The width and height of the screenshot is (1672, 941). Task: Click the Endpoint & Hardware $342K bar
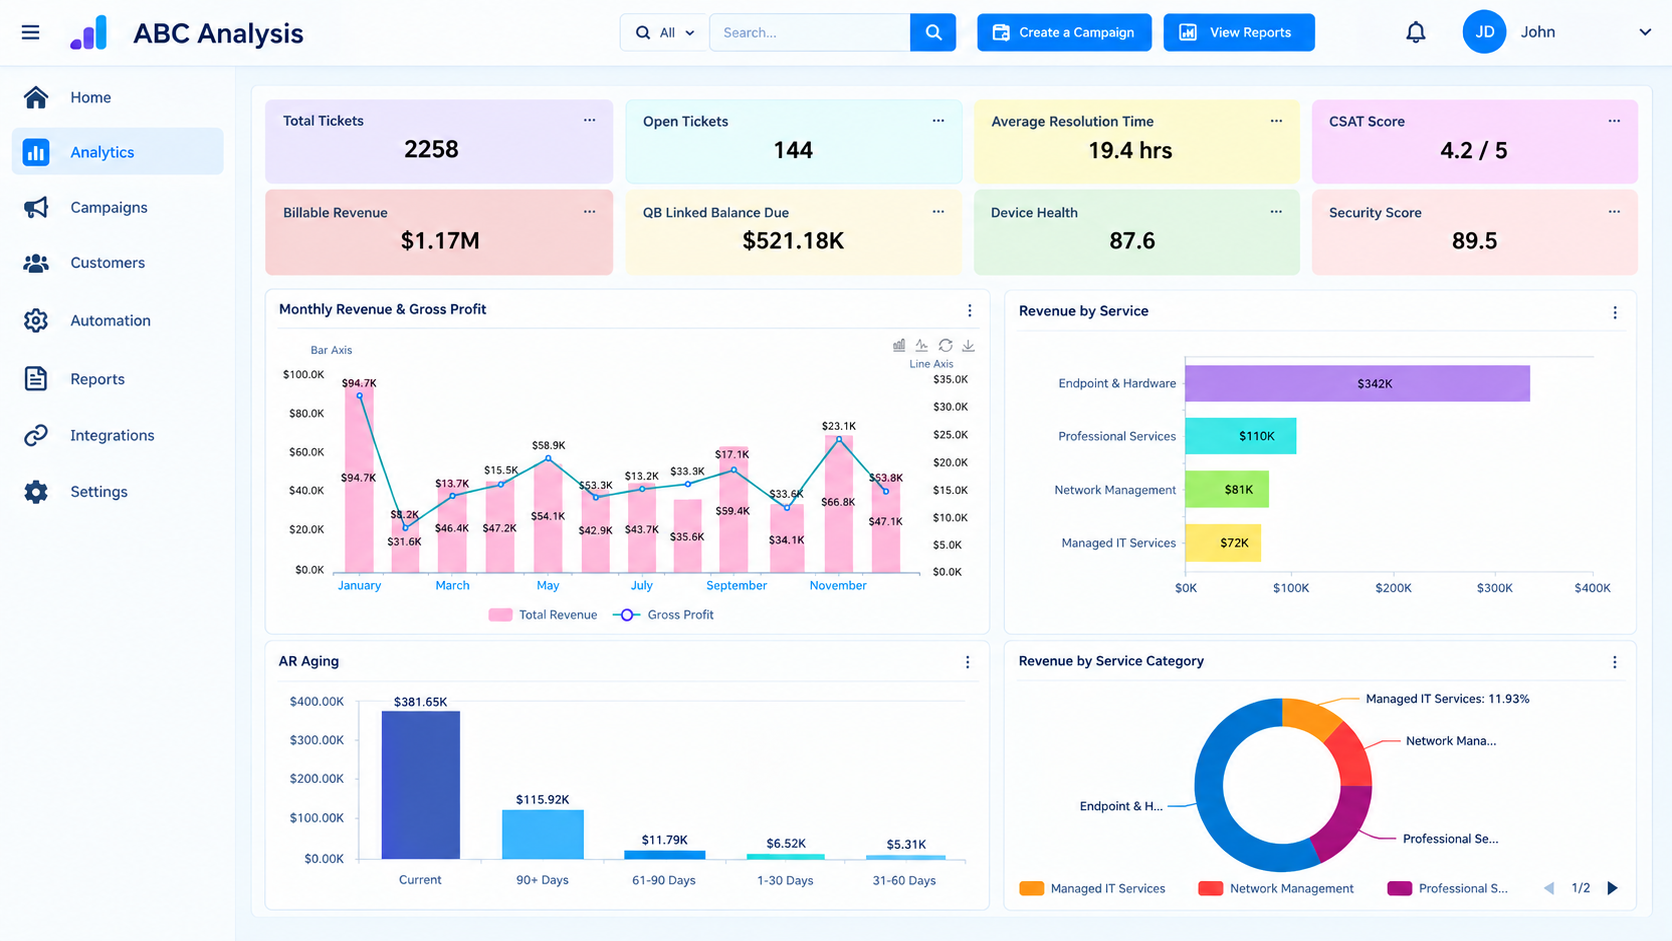(x=1357, y=384)
